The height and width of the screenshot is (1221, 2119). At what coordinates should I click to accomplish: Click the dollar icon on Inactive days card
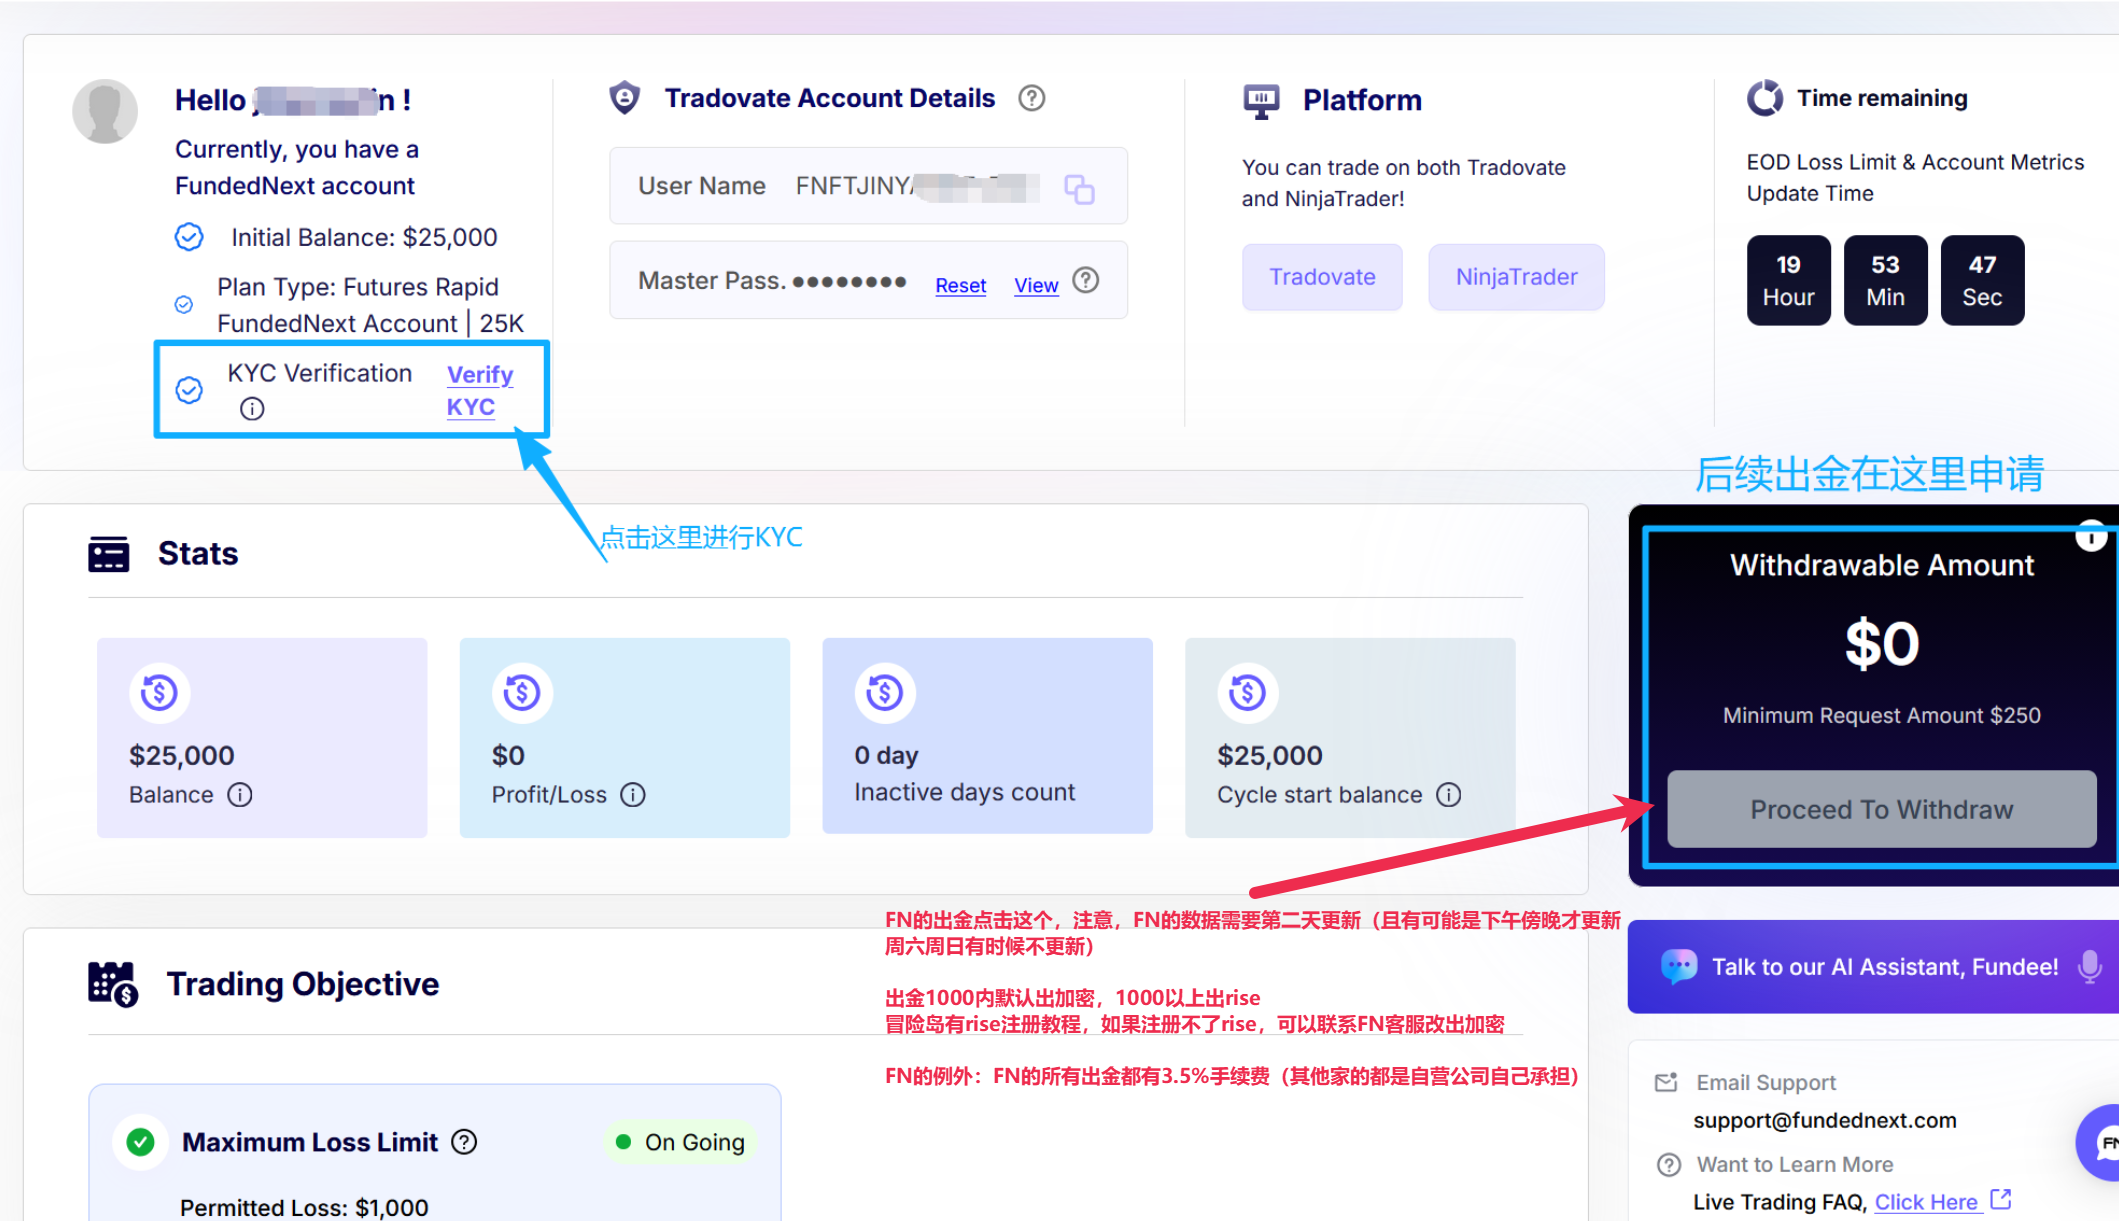coord(885,692)
